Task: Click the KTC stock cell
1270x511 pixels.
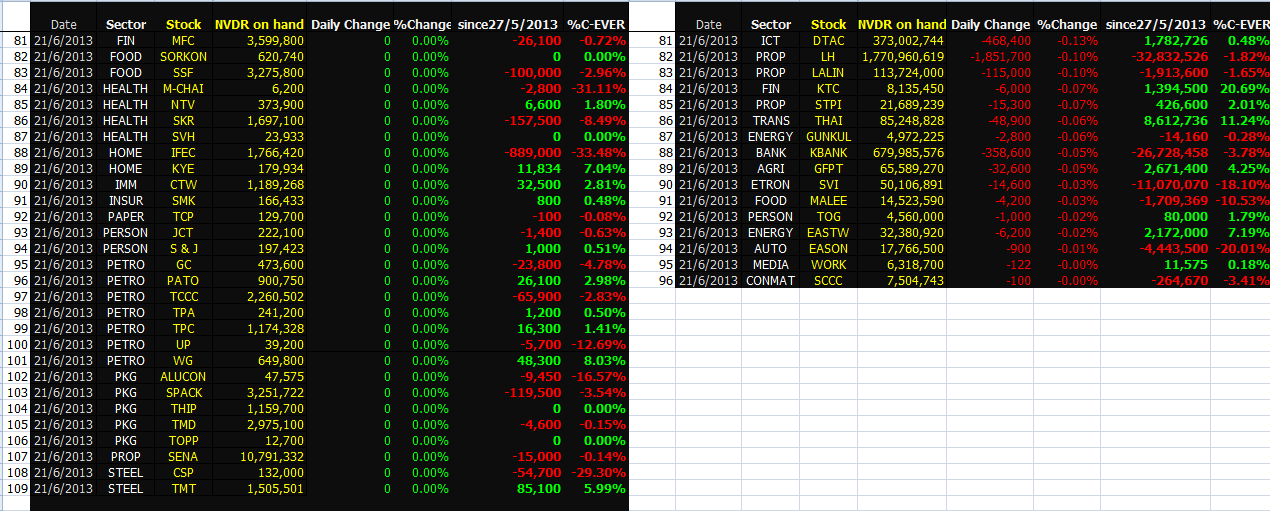Action: point(828,89)
